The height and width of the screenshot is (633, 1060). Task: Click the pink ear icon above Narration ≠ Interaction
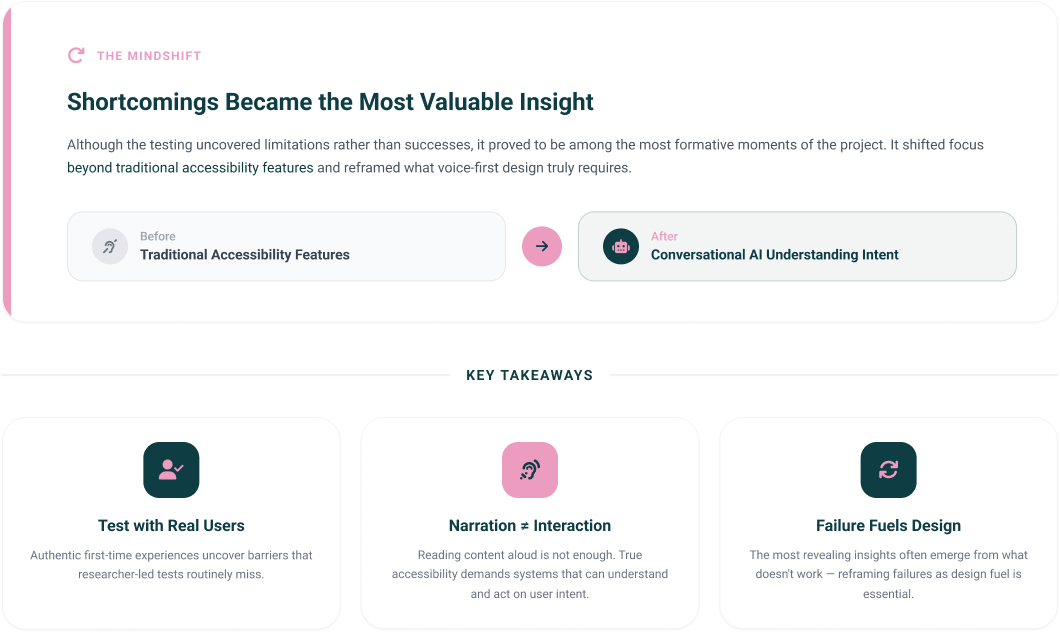coord(530,470)
